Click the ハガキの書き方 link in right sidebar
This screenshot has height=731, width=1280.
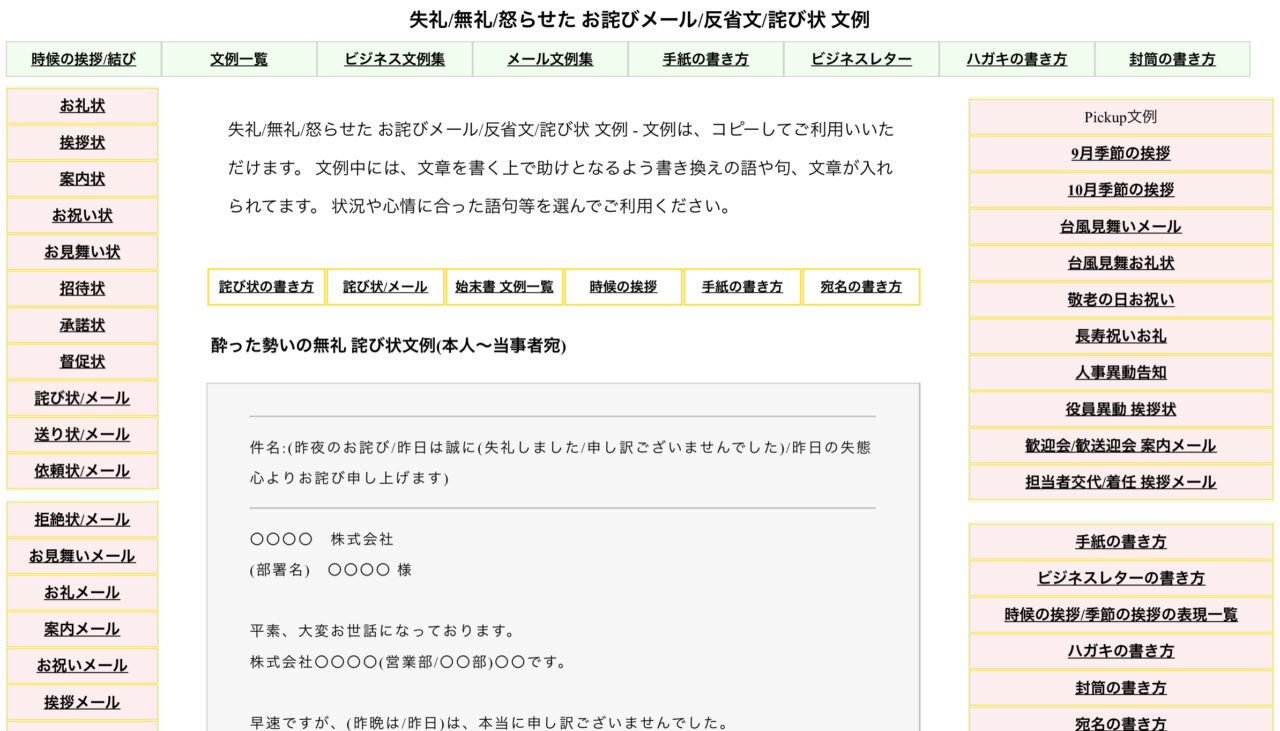click(x=1120, y=651)
